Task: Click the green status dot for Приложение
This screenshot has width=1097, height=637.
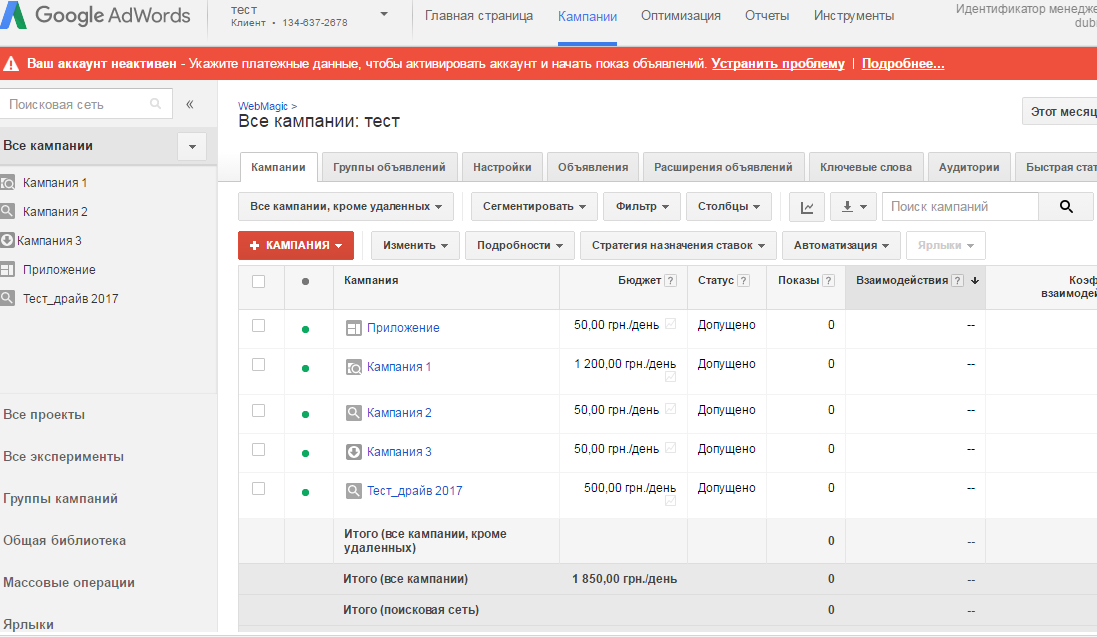Action: coord(305,328)
